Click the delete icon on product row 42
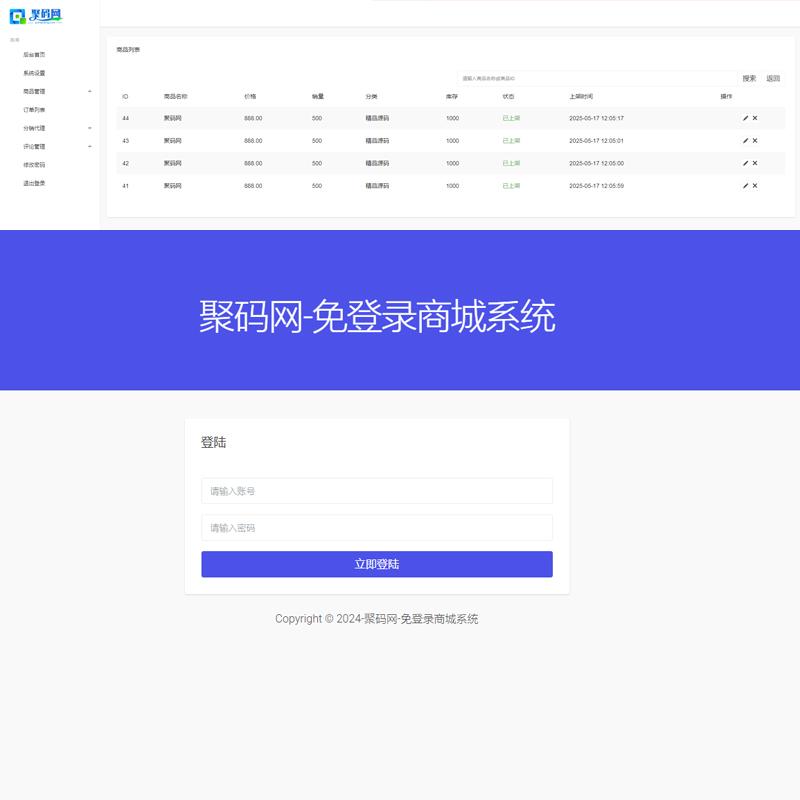Viewport: 800px width, 800px height. click(x=755, y=162)
